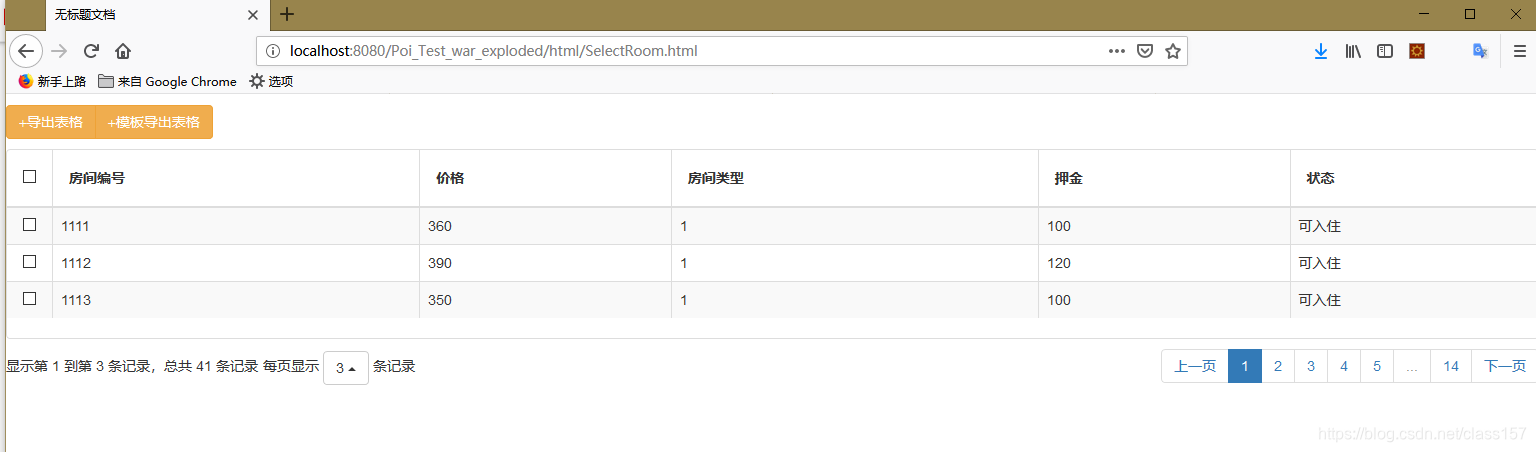The width and height of the screenshot is (1536, 452).
Task: Select the 1111 room number cell
Action: [236, 226]
